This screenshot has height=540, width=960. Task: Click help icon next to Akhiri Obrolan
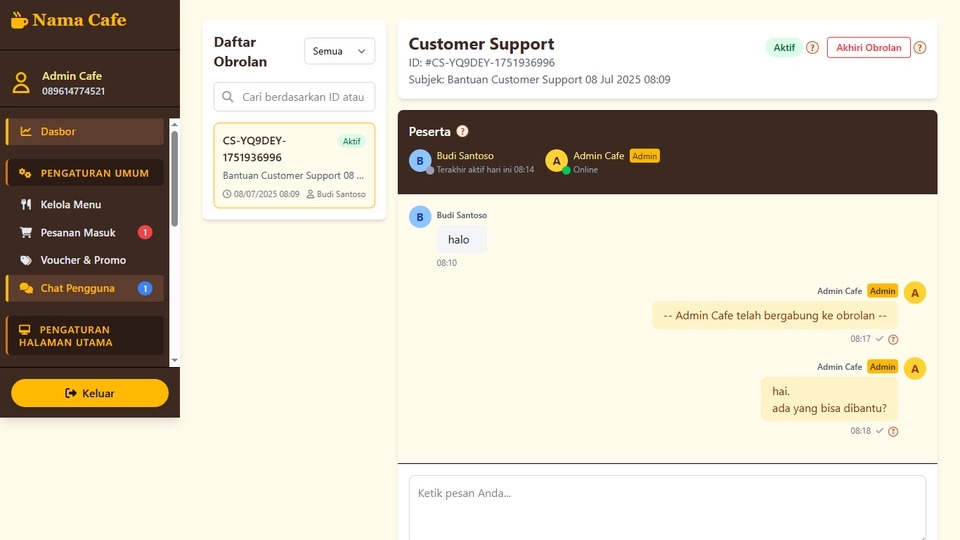pyautogui.click(x=920, y=48)
